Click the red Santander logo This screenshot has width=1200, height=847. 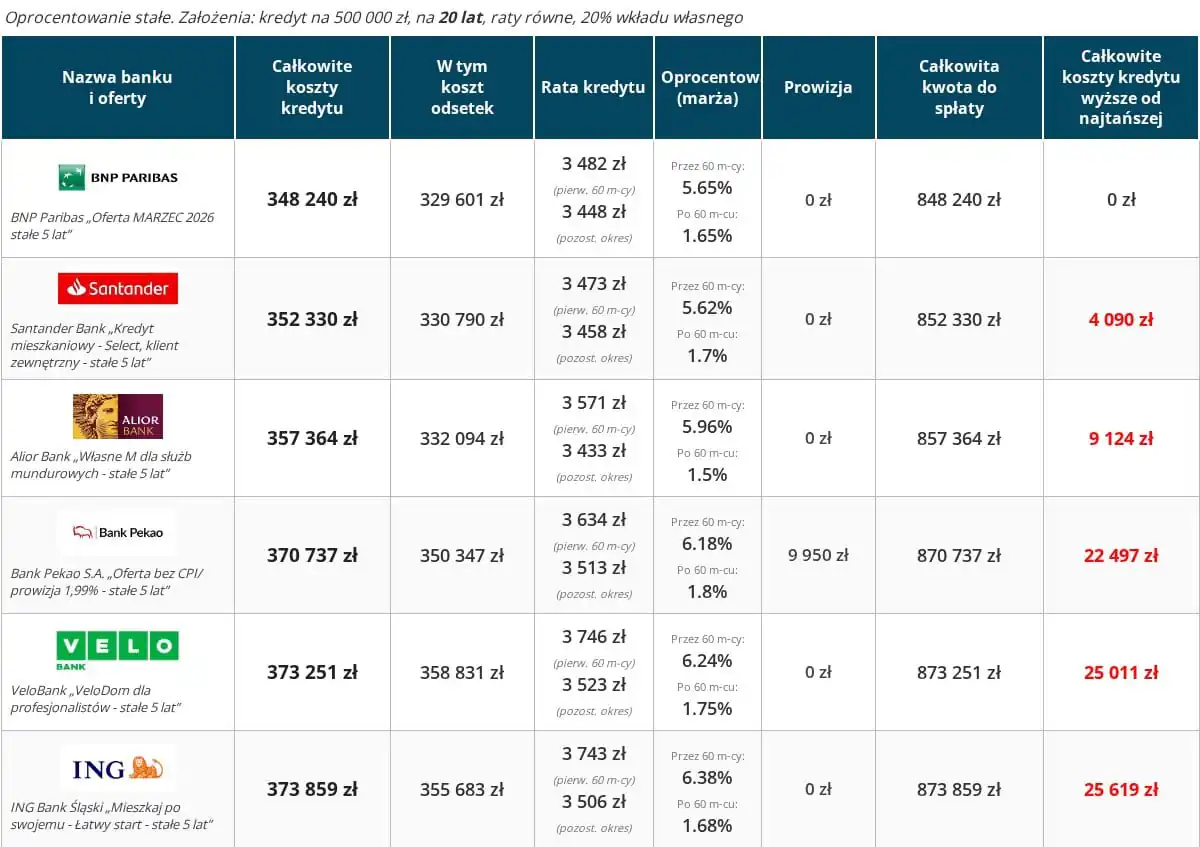118,288
